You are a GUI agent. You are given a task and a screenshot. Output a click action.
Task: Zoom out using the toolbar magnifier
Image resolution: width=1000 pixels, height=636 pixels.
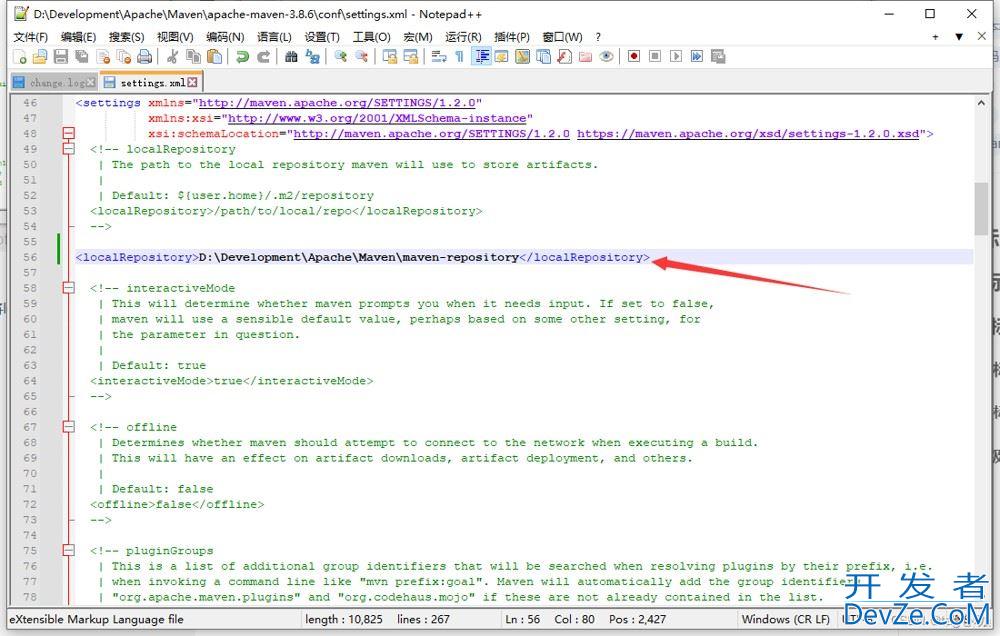[x=362, y=57]
